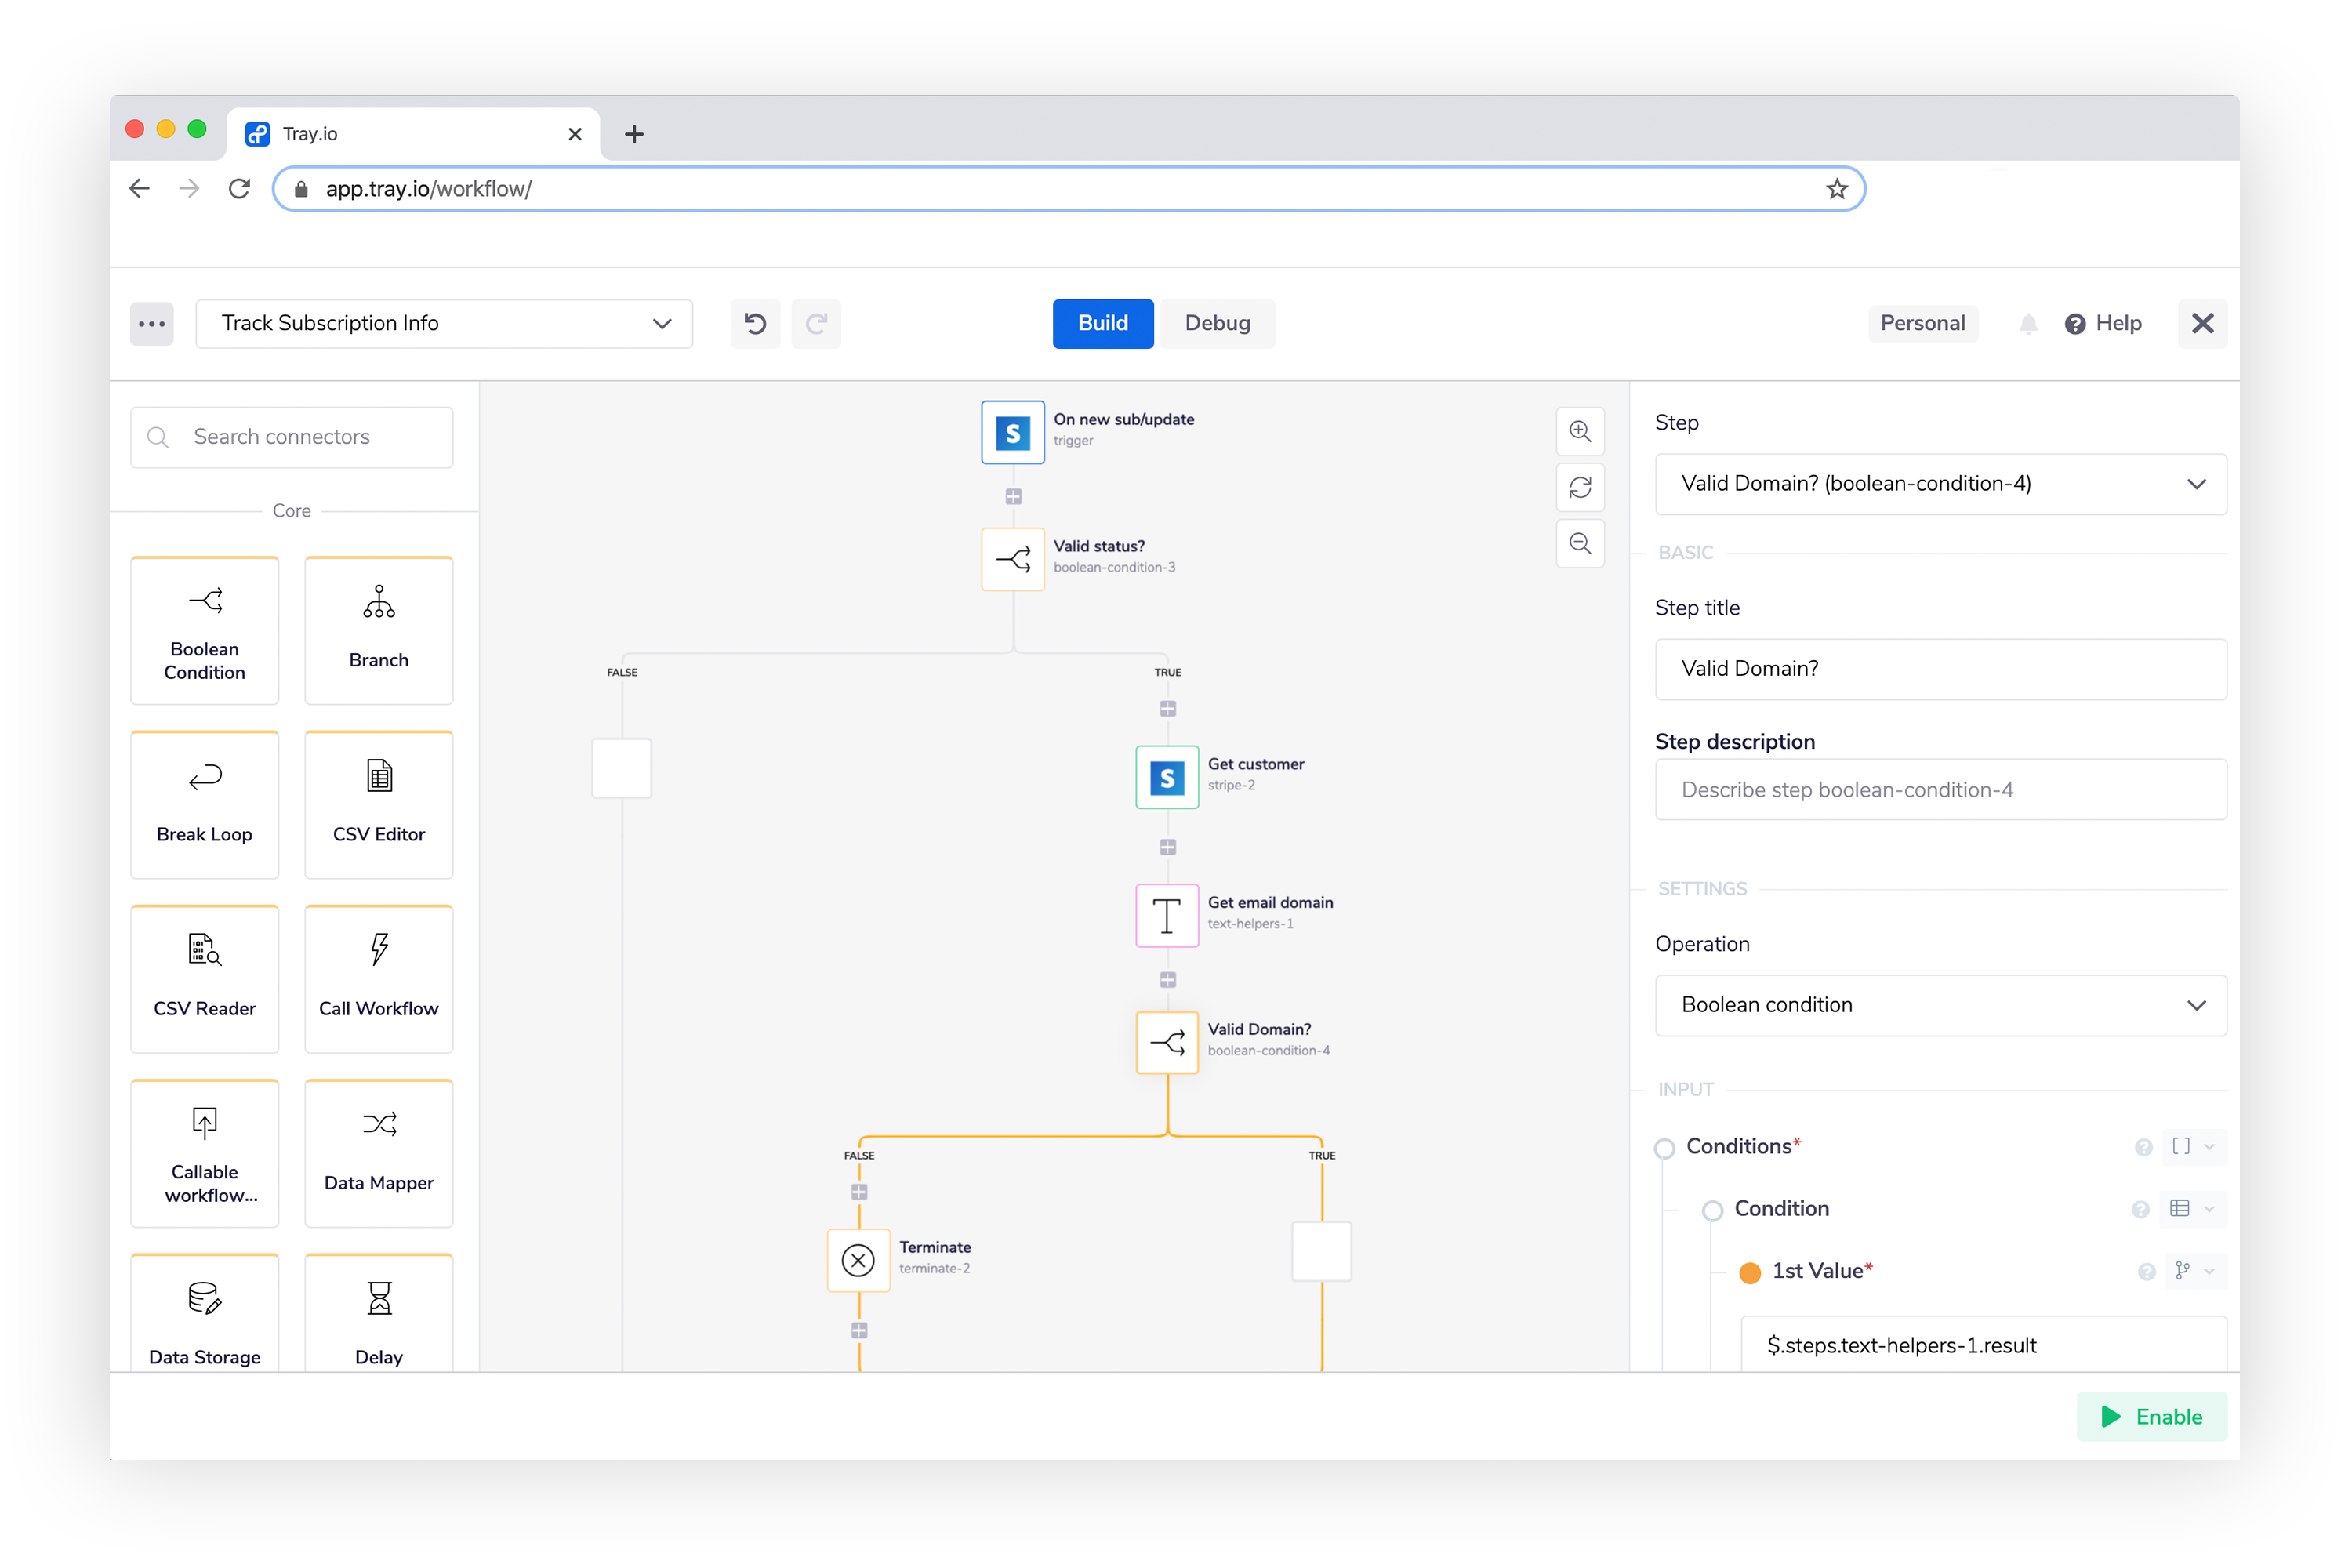The width and height of the screenshot is (2352, 1568).
Task: Open the Operation dropdown
Action: [x=1940, y=1005]
